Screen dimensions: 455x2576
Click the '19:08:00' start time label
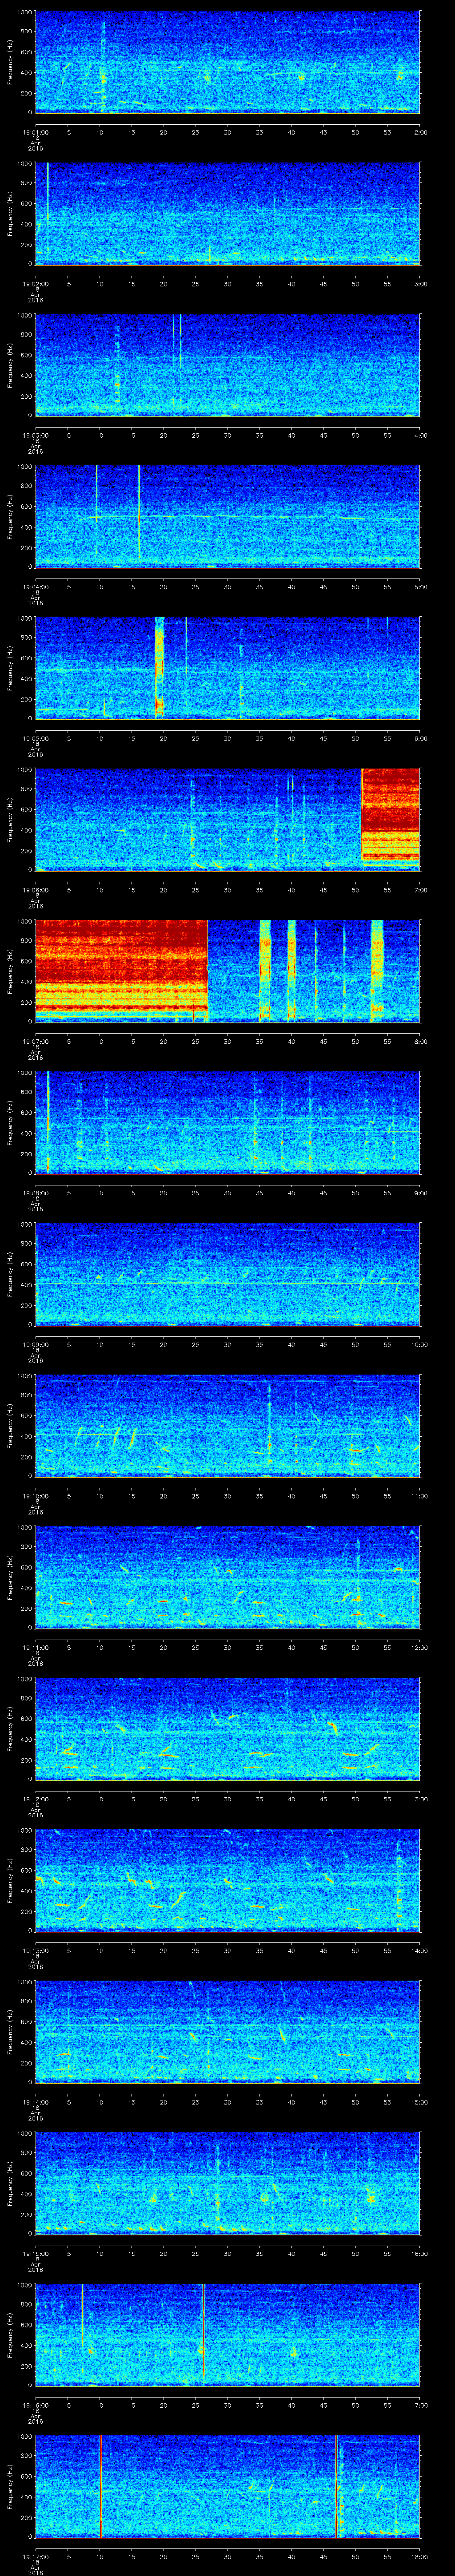coord(35,1192)
